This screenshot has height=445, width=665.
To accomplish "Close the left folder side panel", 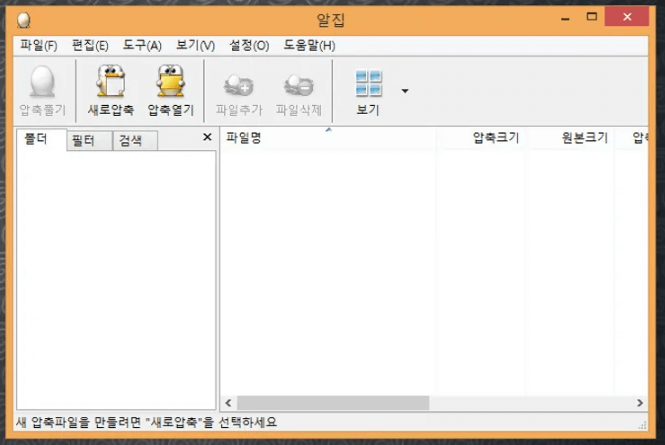I will (207, 137).
